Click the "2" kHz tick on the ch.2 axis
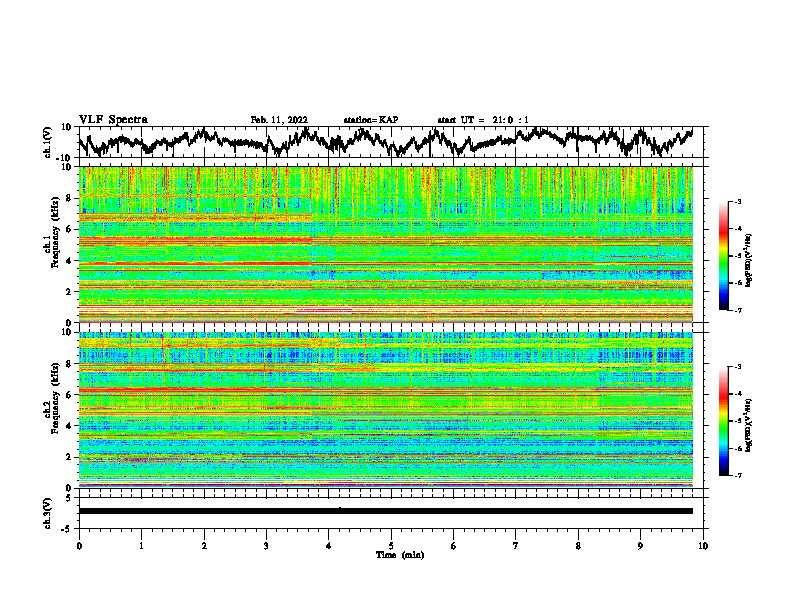This screenshot has width=792, height=612. tap(71, 457)
